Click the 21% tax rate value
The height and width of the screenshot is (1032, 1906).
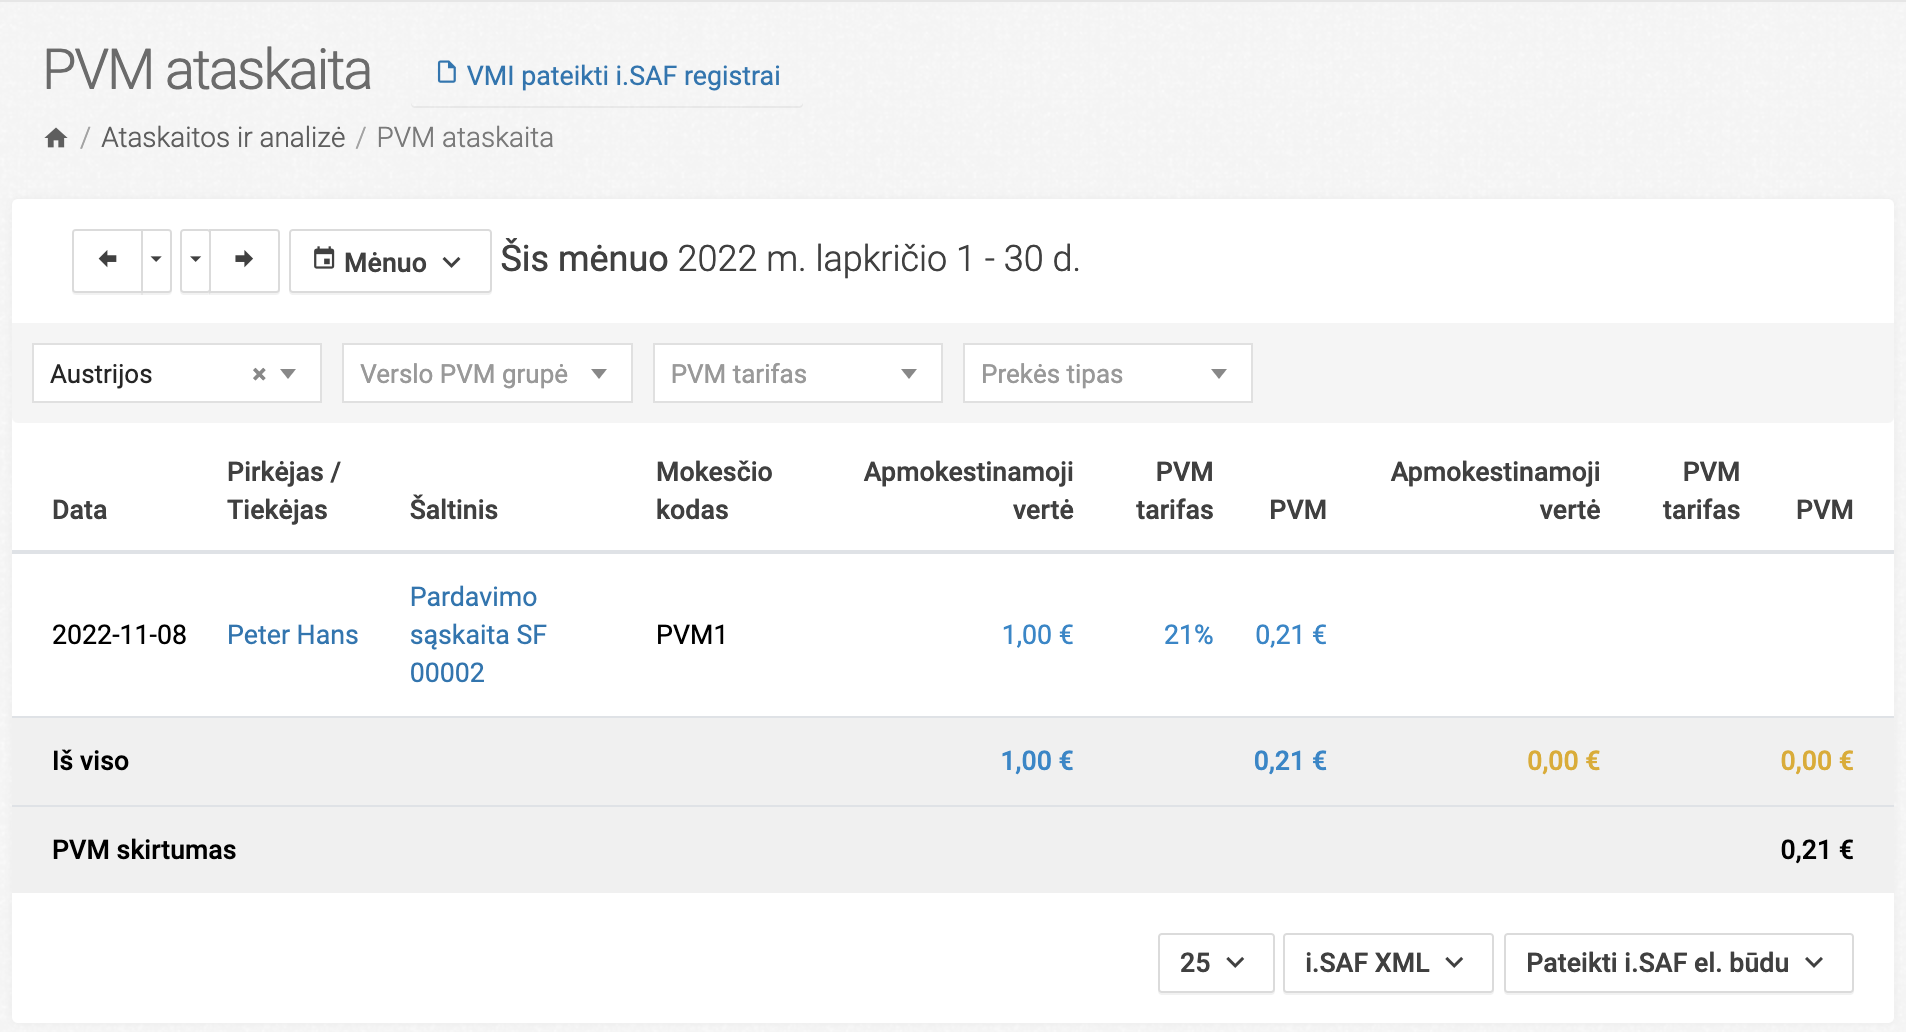1187,635
